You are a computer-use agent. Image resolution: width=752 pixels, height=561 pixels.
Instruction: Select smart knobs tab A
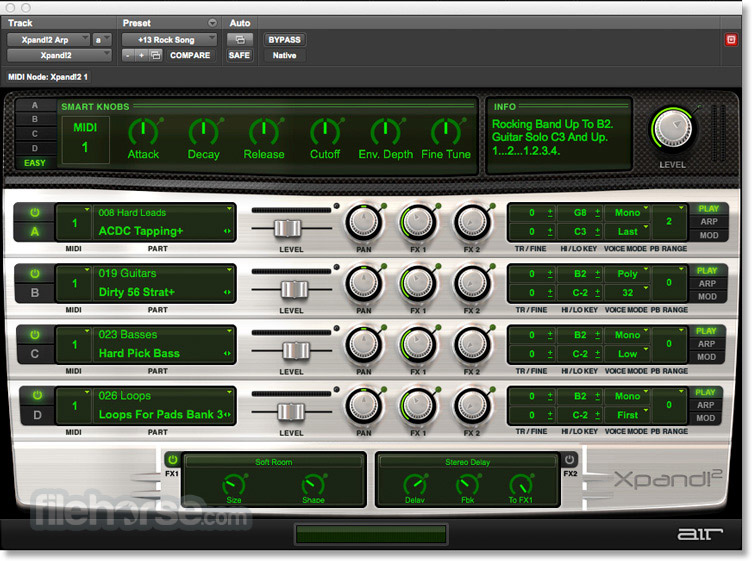(35, 105)
